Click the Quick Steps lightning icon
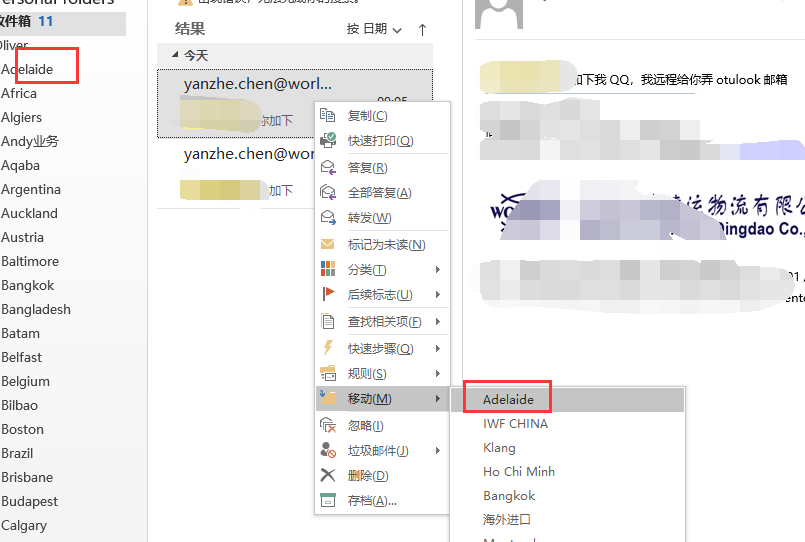 click(x=328, y=348)
